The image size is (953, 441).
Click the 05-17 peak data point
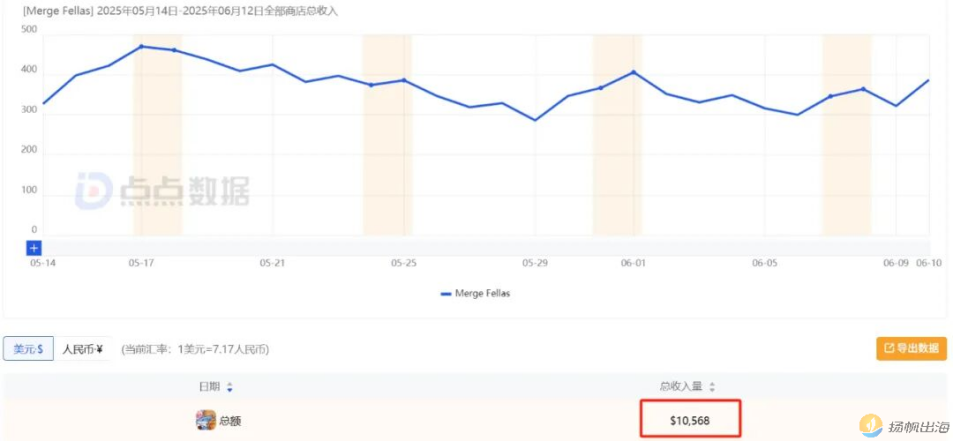pos(141,46)
